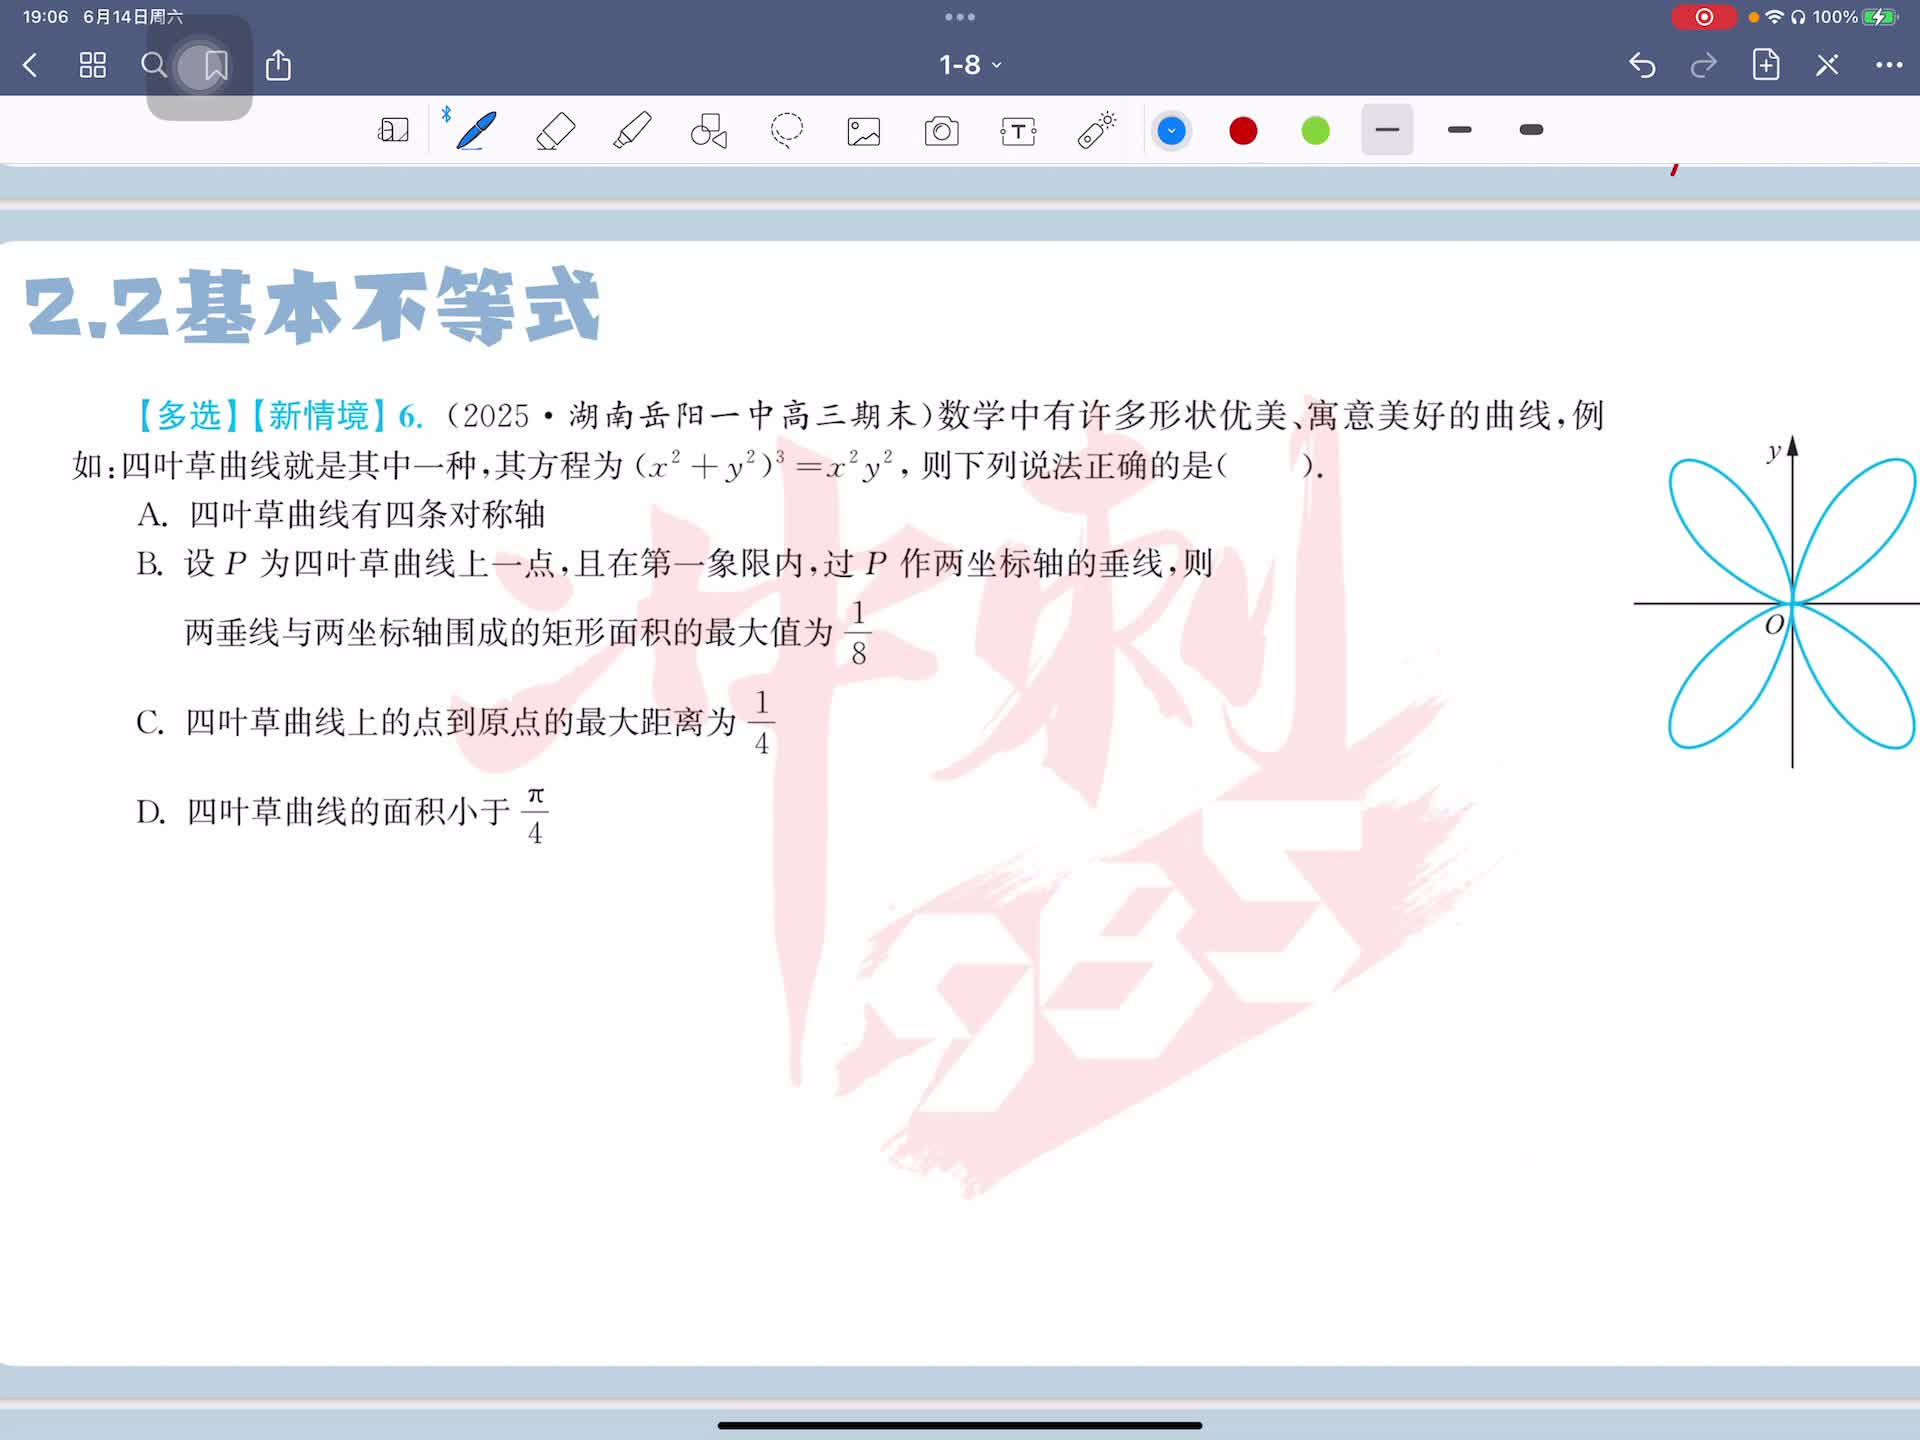Select the Pen tool
1920x1440 pixels.
[476, 131]
